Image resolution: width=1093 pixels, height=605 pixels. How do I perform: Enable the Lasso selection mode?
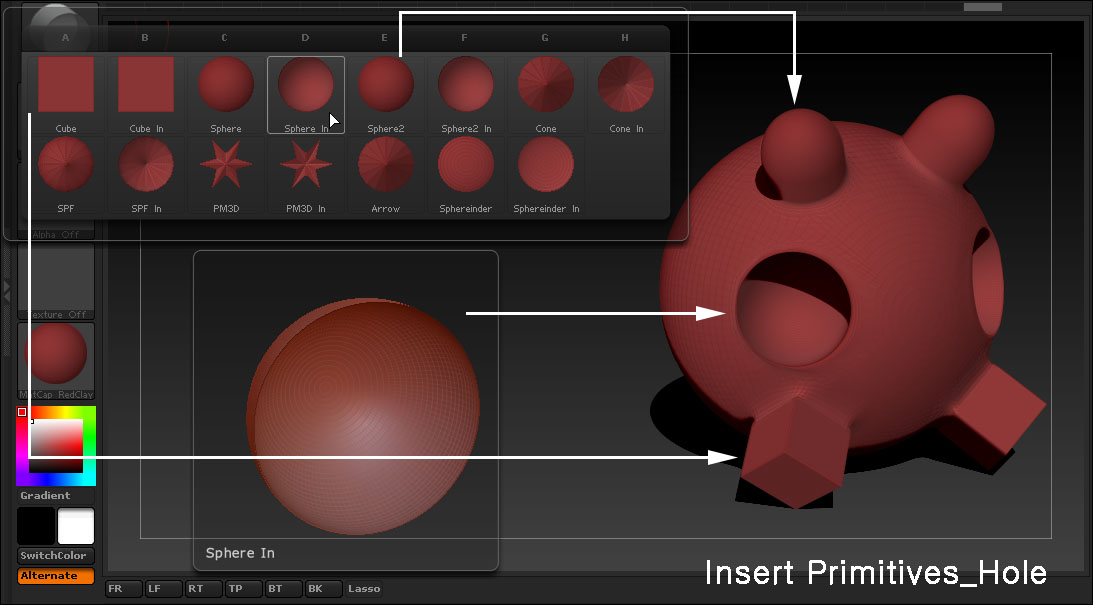[364, 589]
